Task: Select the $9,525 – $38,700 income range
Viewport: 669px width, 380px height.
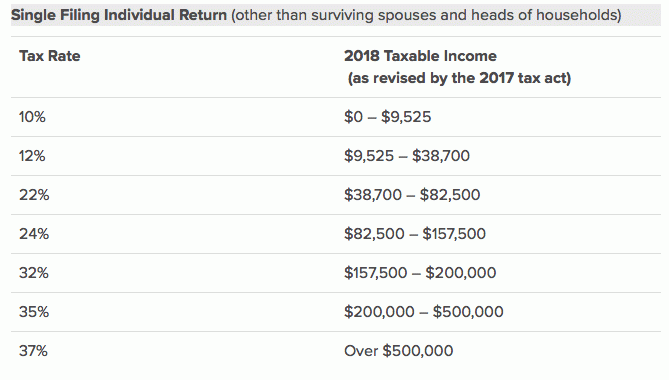Action: (407, 156)
